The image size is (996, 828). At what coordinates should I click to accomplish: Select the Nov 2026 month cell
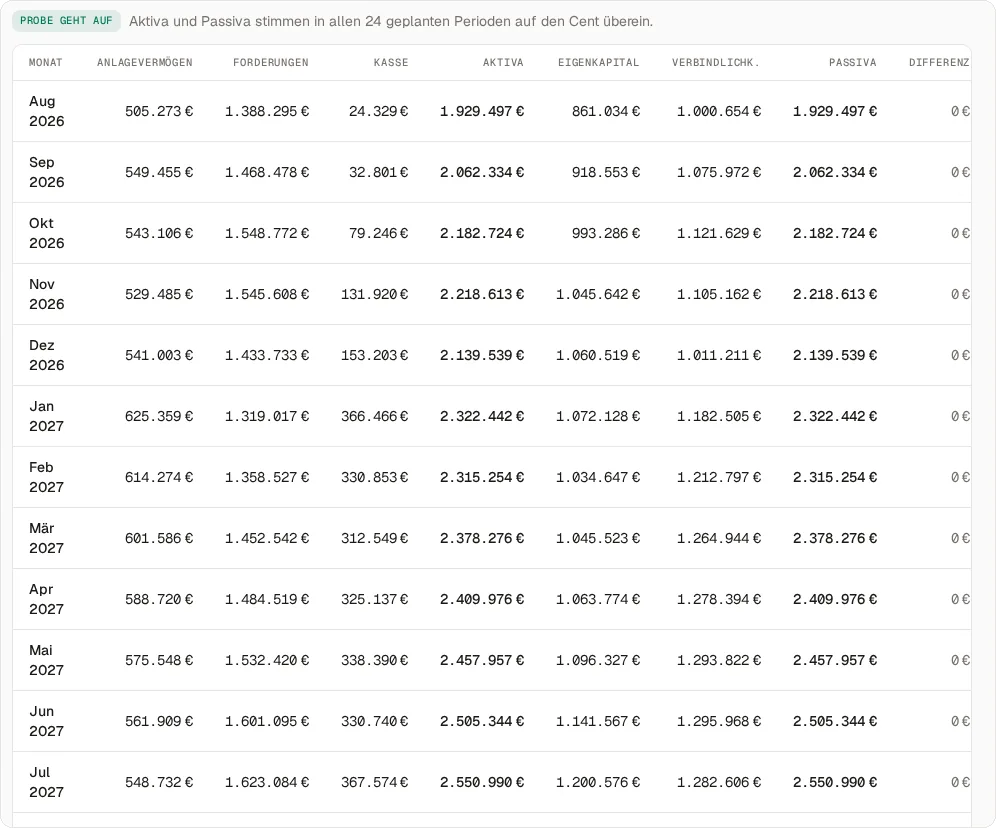click(x=46, y=294)
